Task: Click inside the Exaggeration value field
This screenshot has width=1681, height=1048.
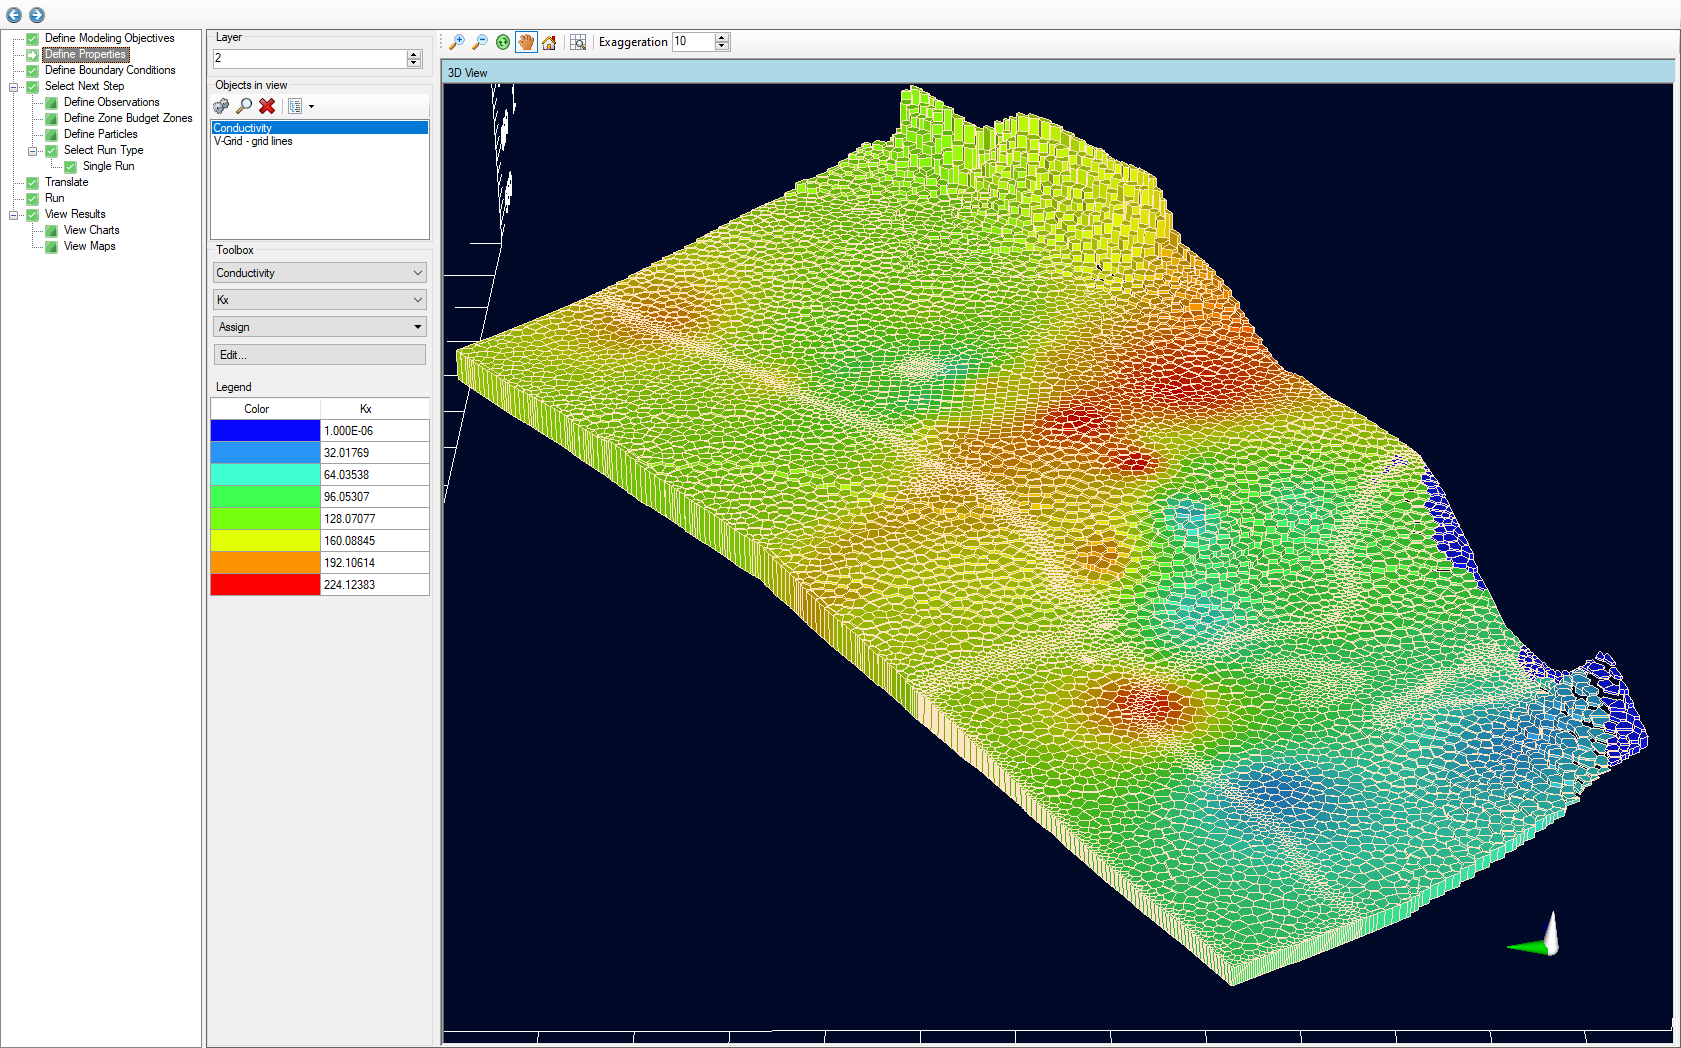Action: 690,42
